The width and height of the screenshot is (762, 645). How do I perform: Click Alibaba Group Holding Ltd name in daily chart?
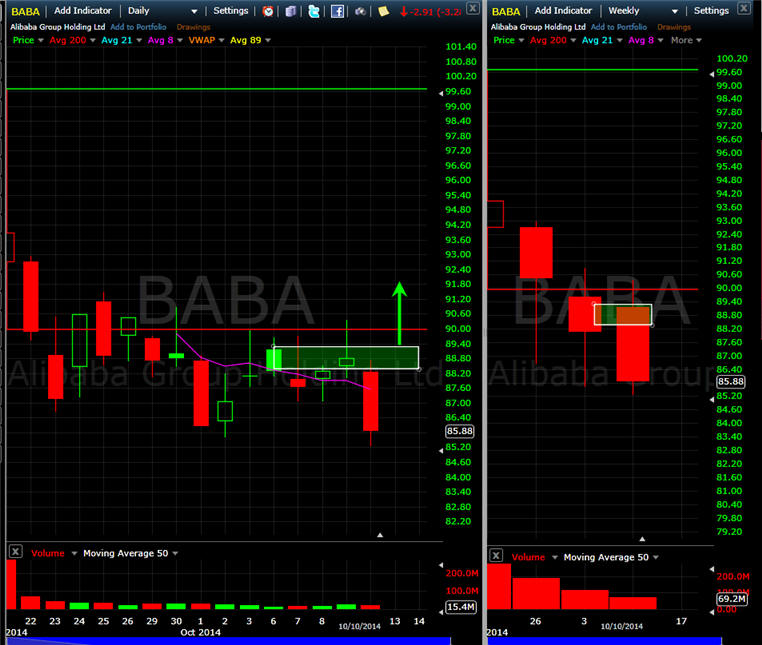coord(58,27)
